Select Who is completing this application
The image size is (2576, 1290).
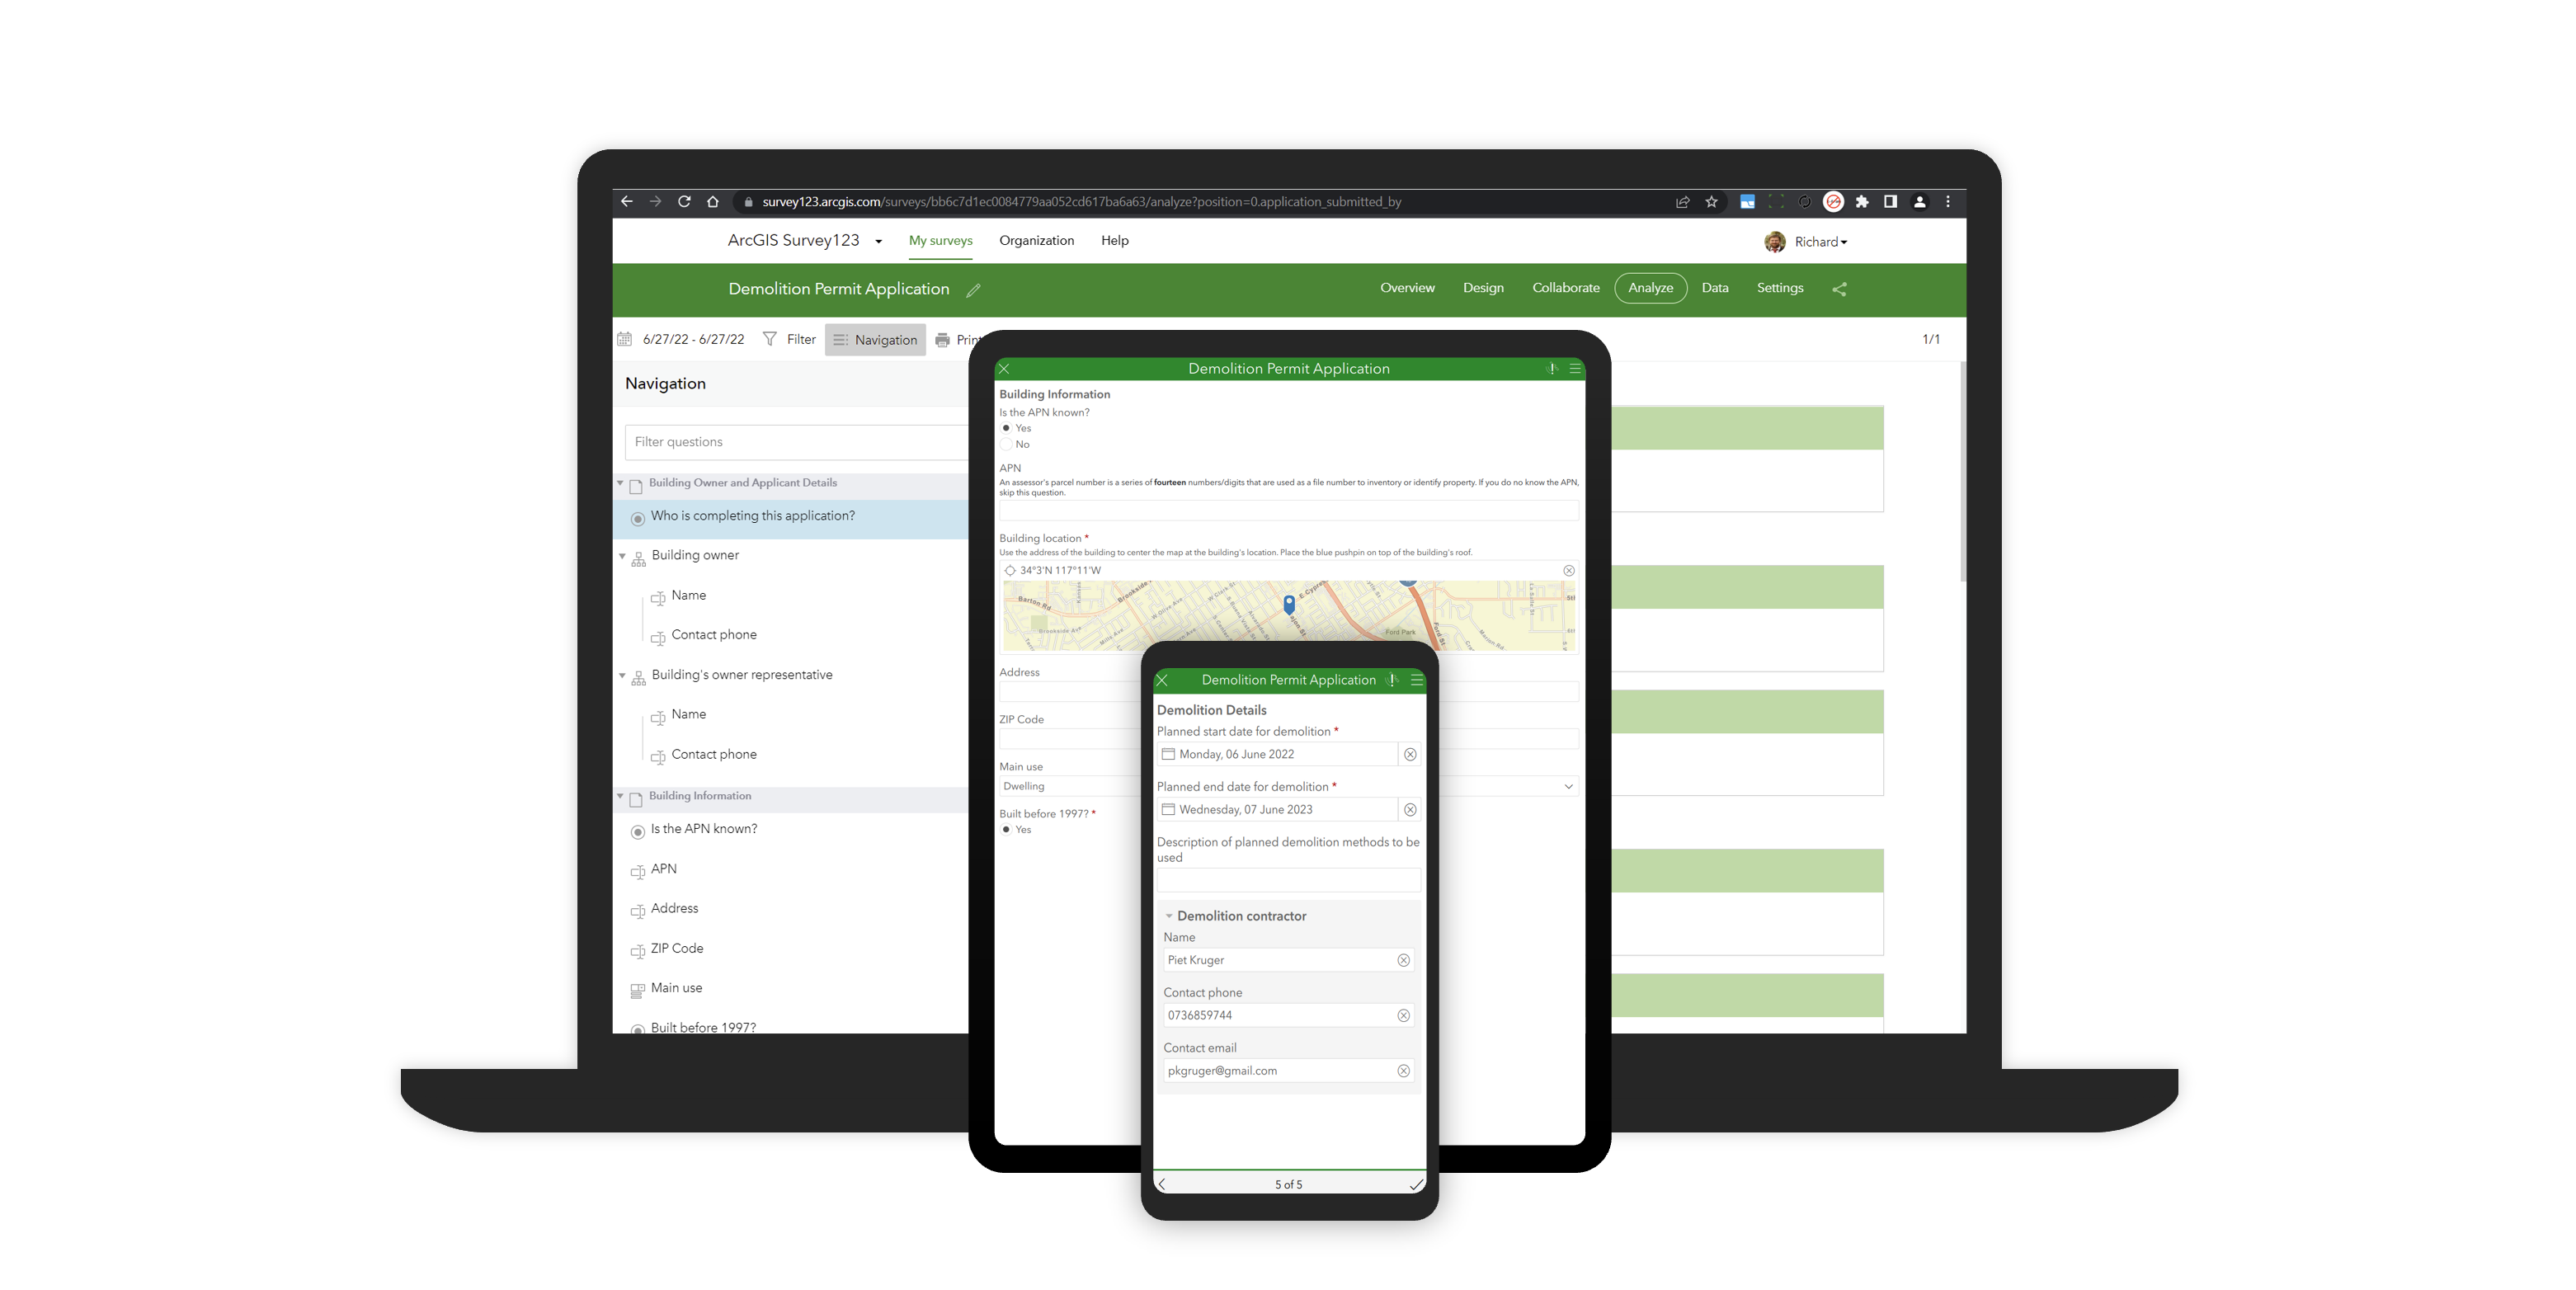pyautogui.click(x=790, y=517)
